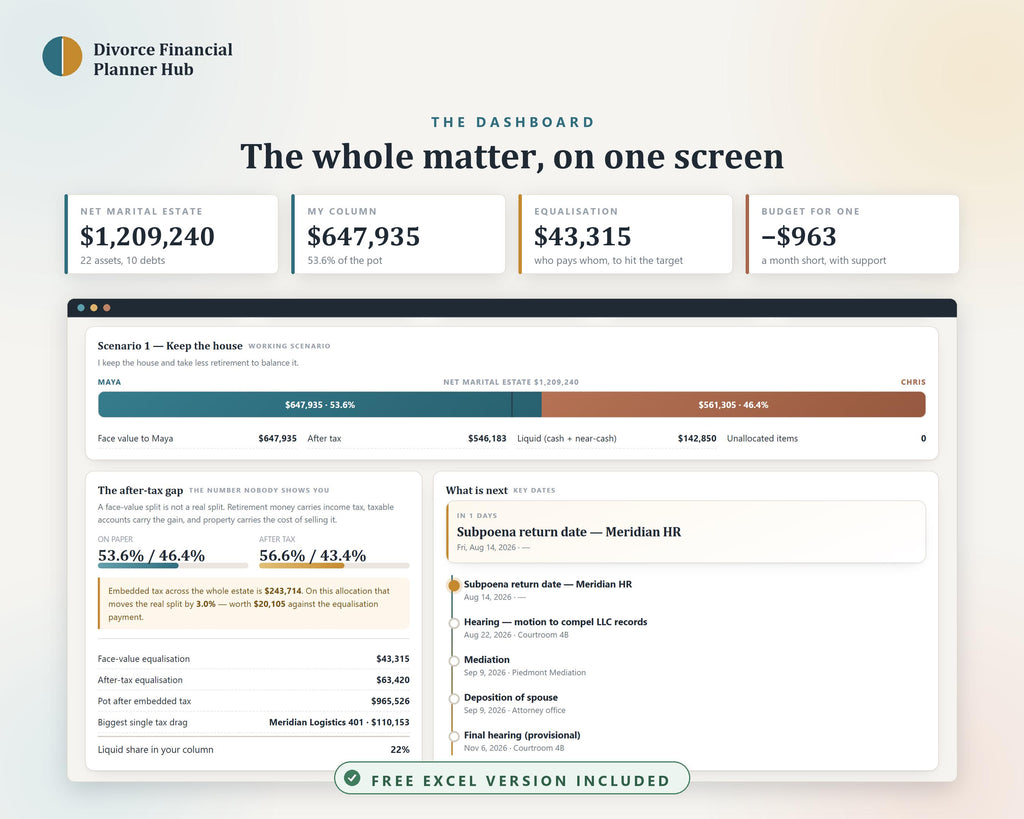The height and width of the screenshot is (819, 1024).
Task: Open the Budget For One −$963 card
Action: tap(852, 234)
